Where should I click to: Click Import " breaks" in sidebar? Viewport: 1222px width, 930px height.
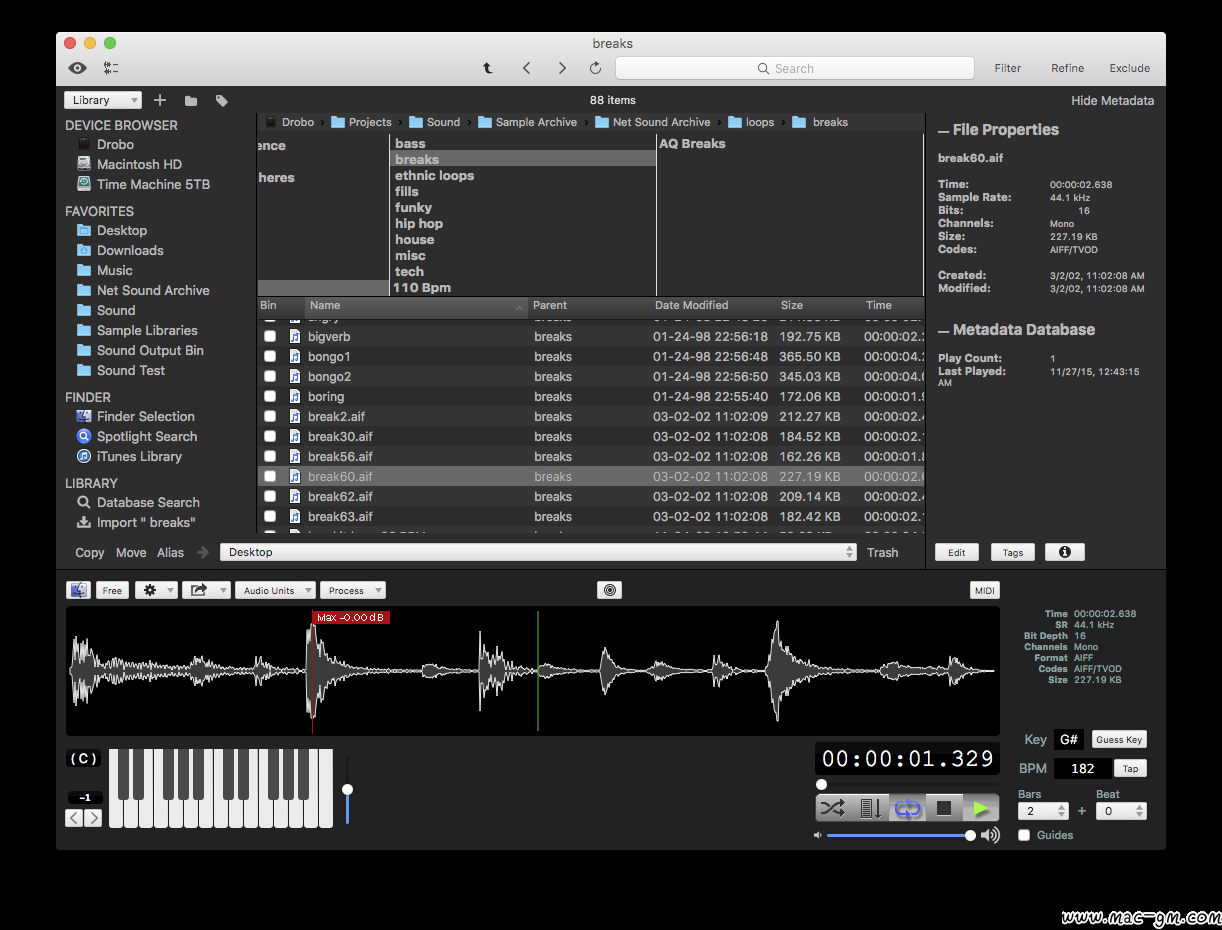pyautogui.click(x=146, y=522)
